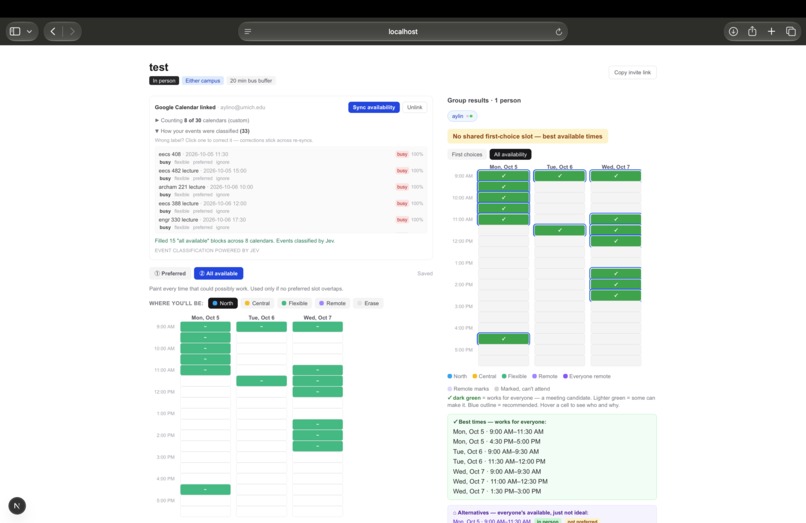The image size is (806, 523).
Task: Click Tue Oct 6 11:30 AM checkmark in group results
Action: pyautogui.click(x=560, y=230)
